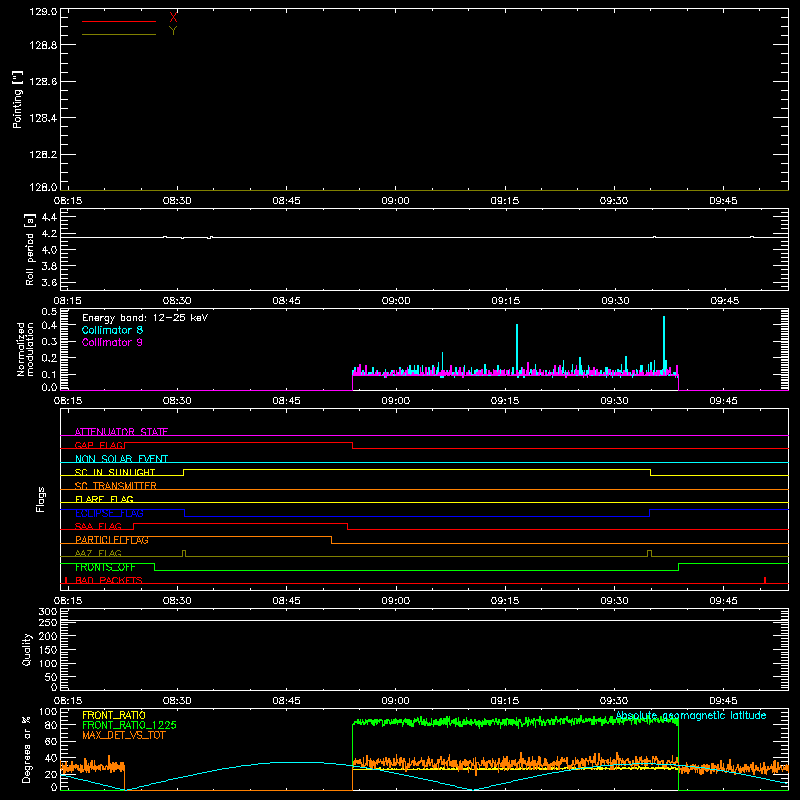
Task: Click the Flags axis title
Action: tap(41, 499)
